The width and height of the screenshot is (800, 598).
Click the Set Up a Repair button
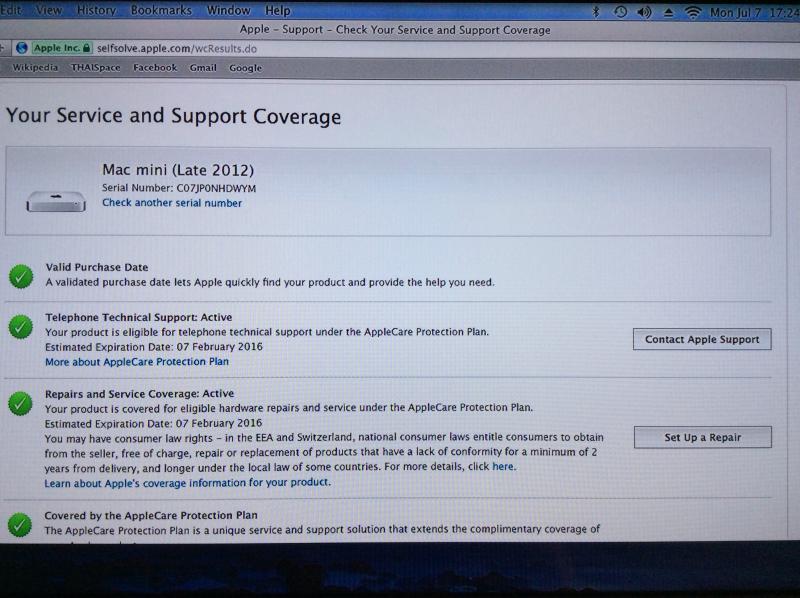tap(703, 437)
